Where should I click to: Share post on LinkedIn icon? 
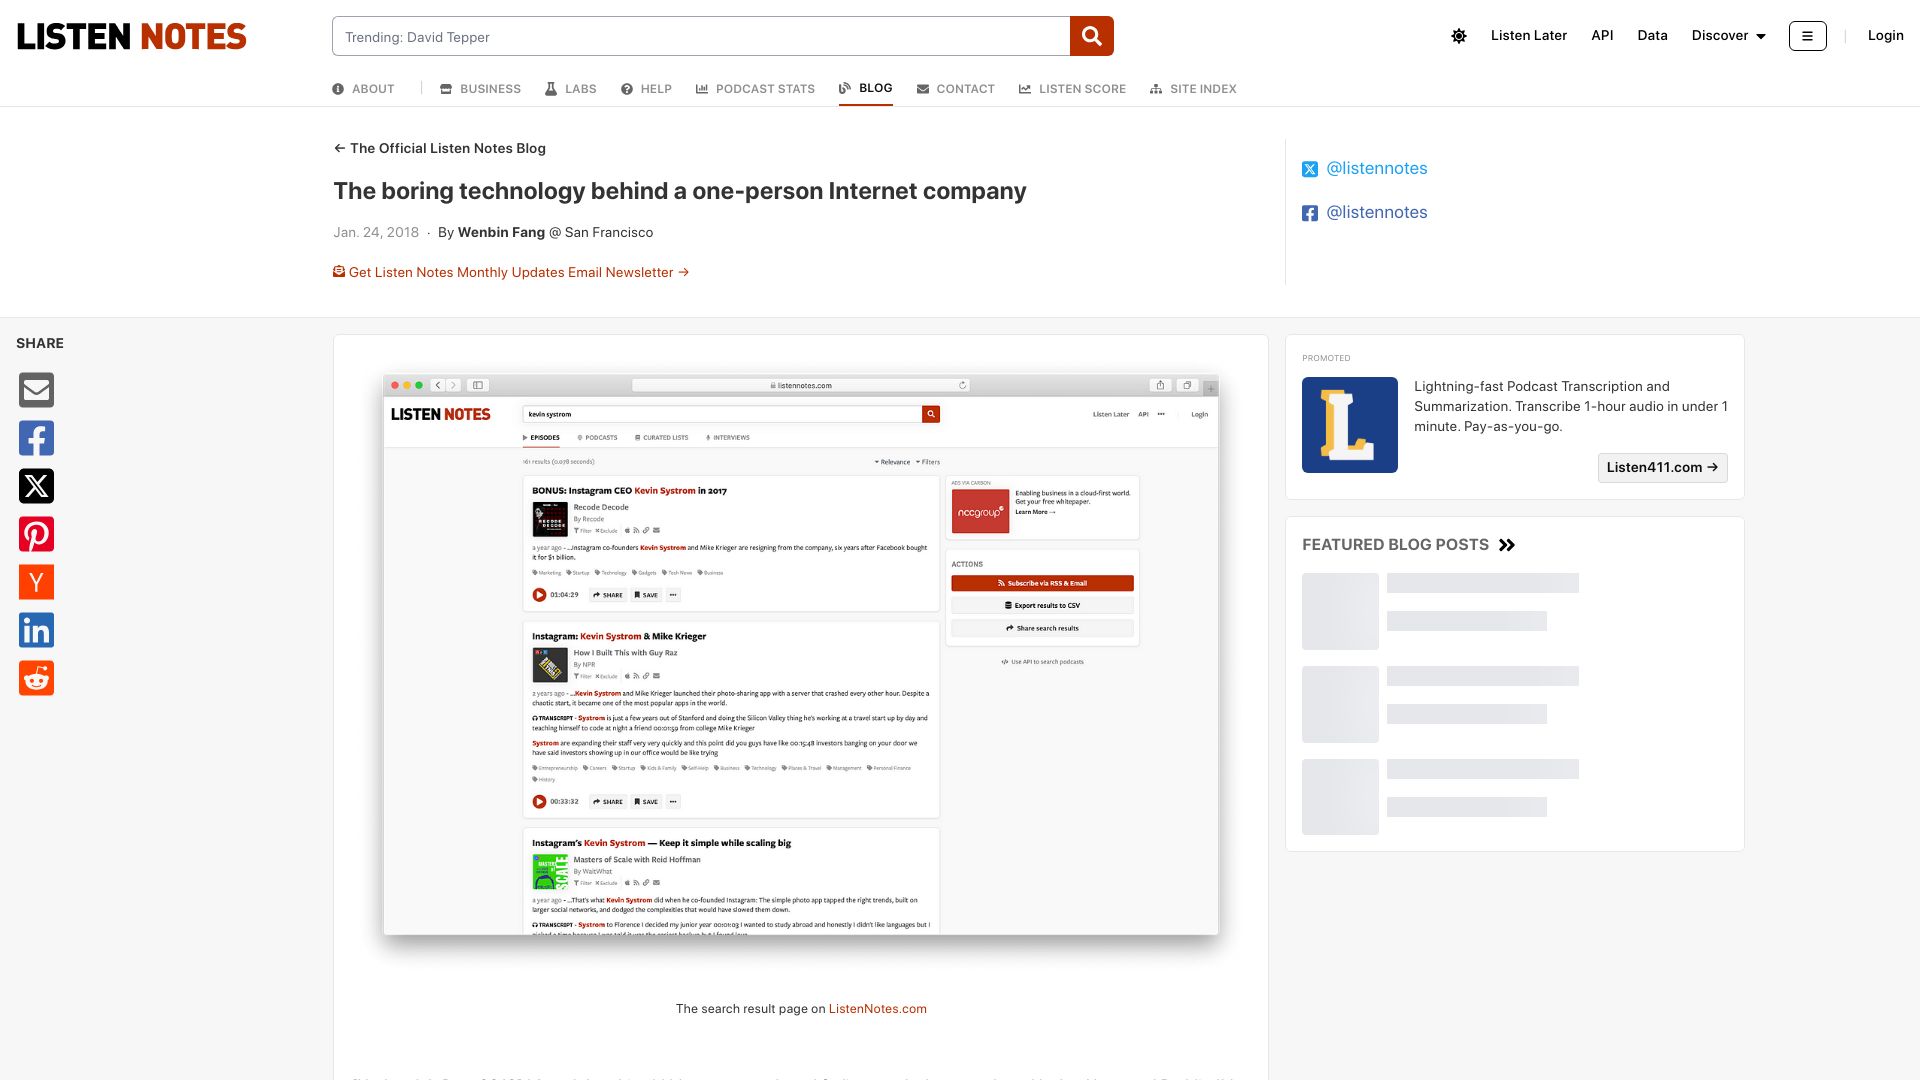click(36, 630)
